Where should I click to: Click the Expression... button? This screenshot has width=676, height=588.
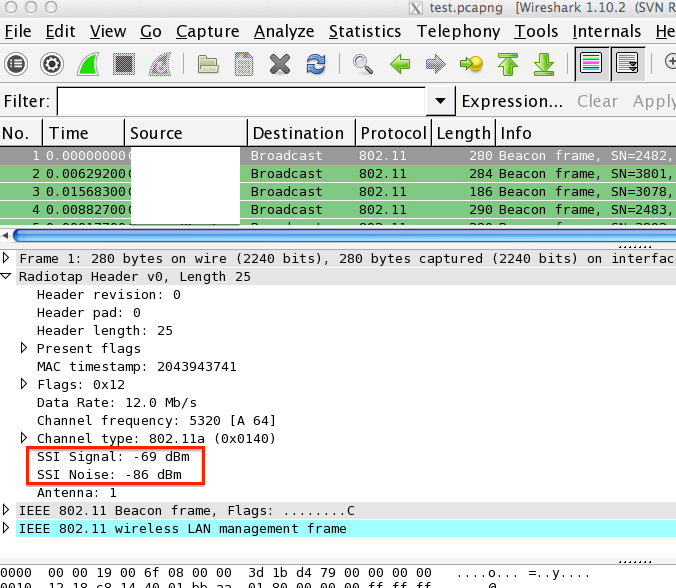(x=512, y=101)
